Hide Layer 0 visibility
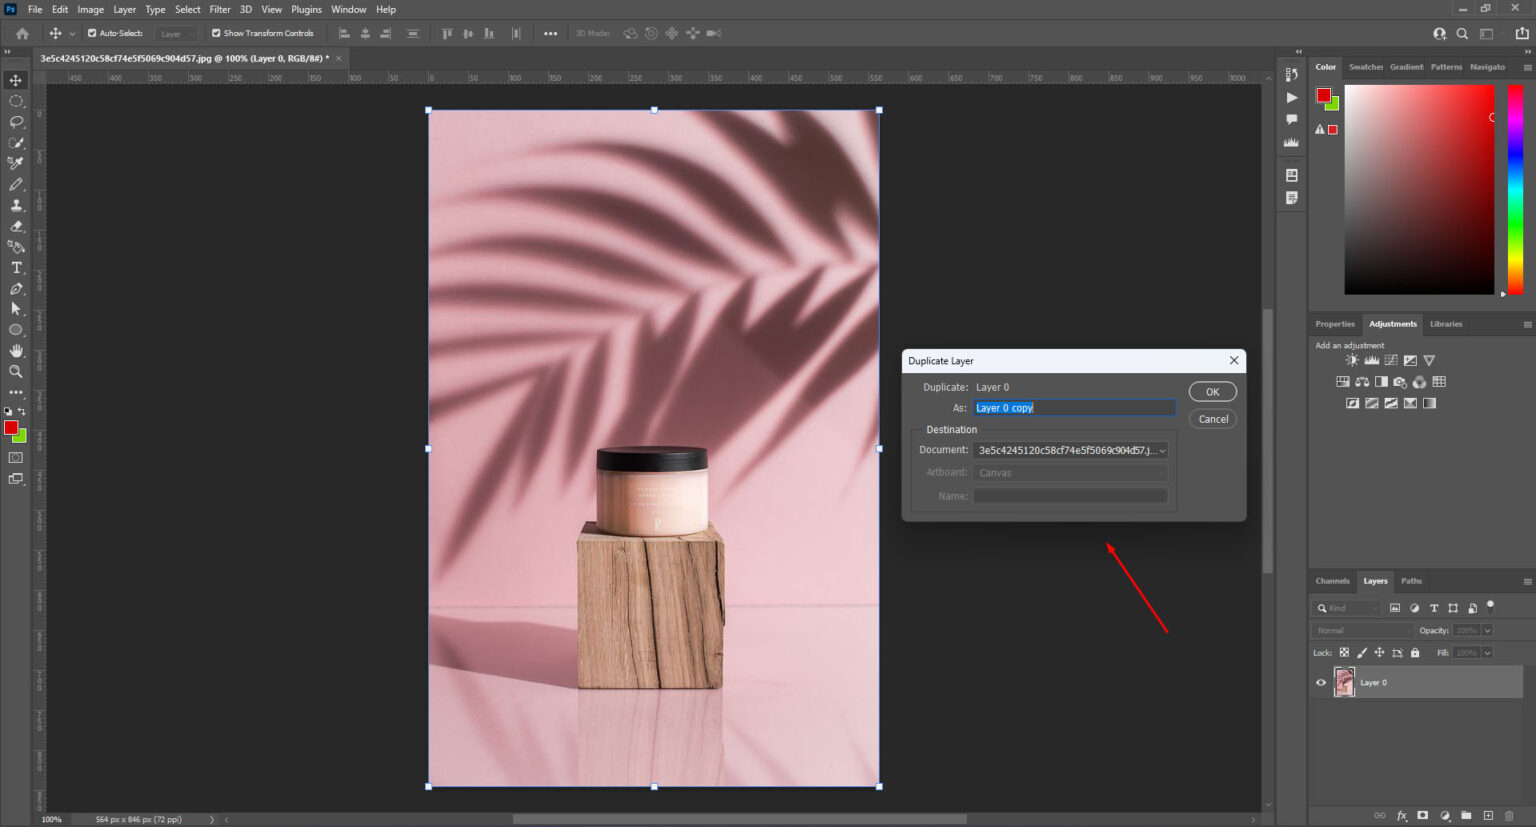 click(1321, 682)
